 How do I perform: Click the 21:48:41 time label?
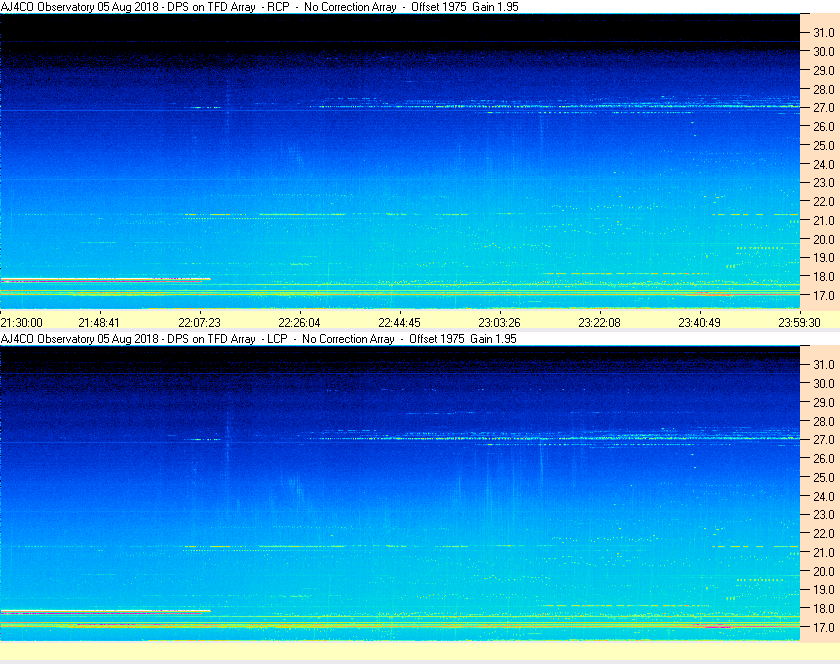pos(99,323)
